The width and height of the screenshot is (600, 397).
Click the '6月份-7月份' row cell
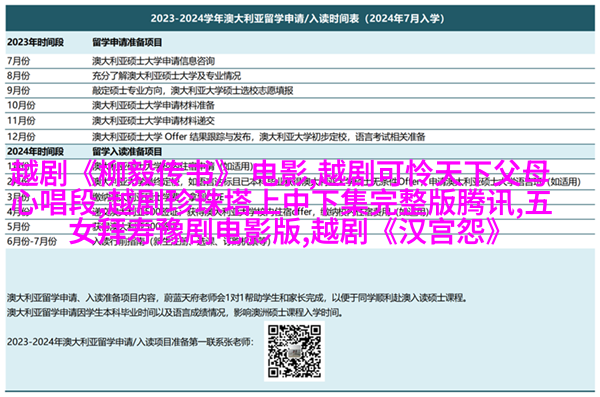coord(32,241)
